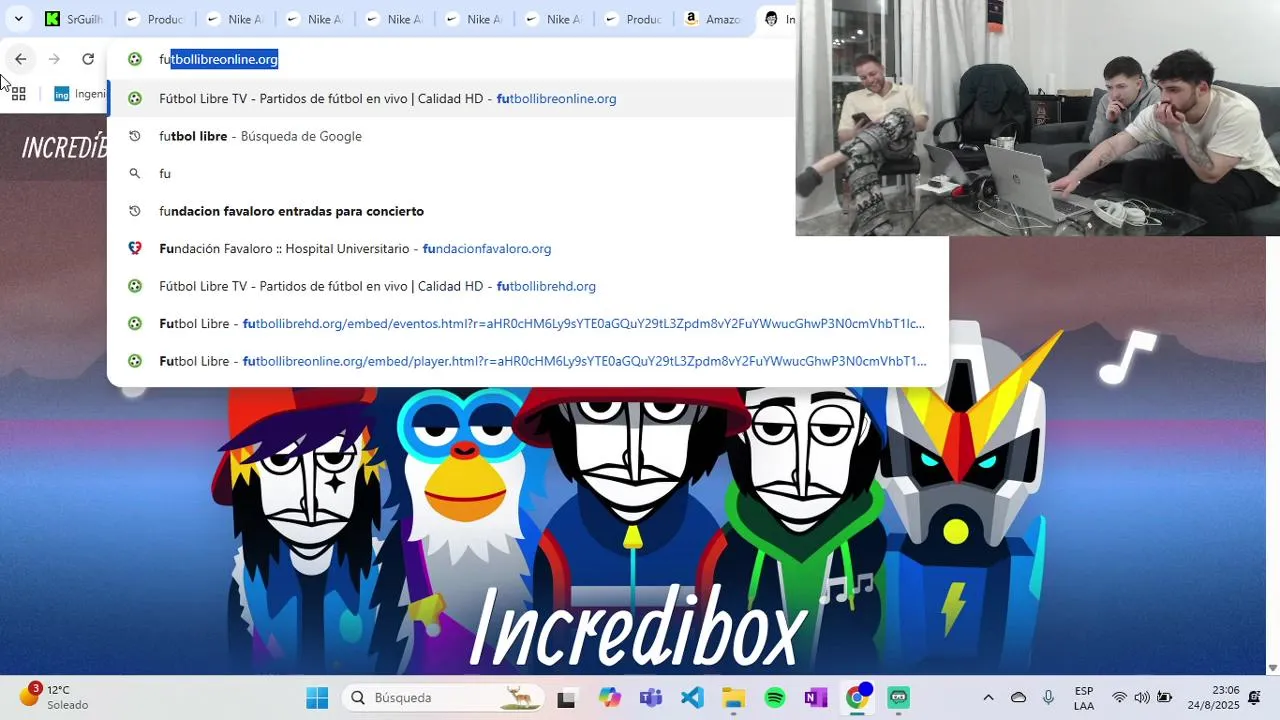Click the taskbar Búsqueda search box
The image size is (1280, 720).
tap(443, 698)
